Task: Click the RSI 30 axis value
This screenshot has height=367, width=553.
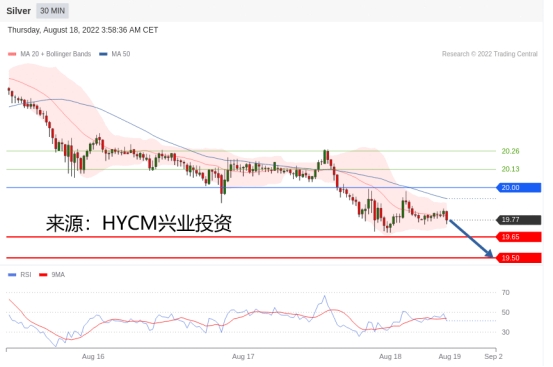Action: [506, 332]
